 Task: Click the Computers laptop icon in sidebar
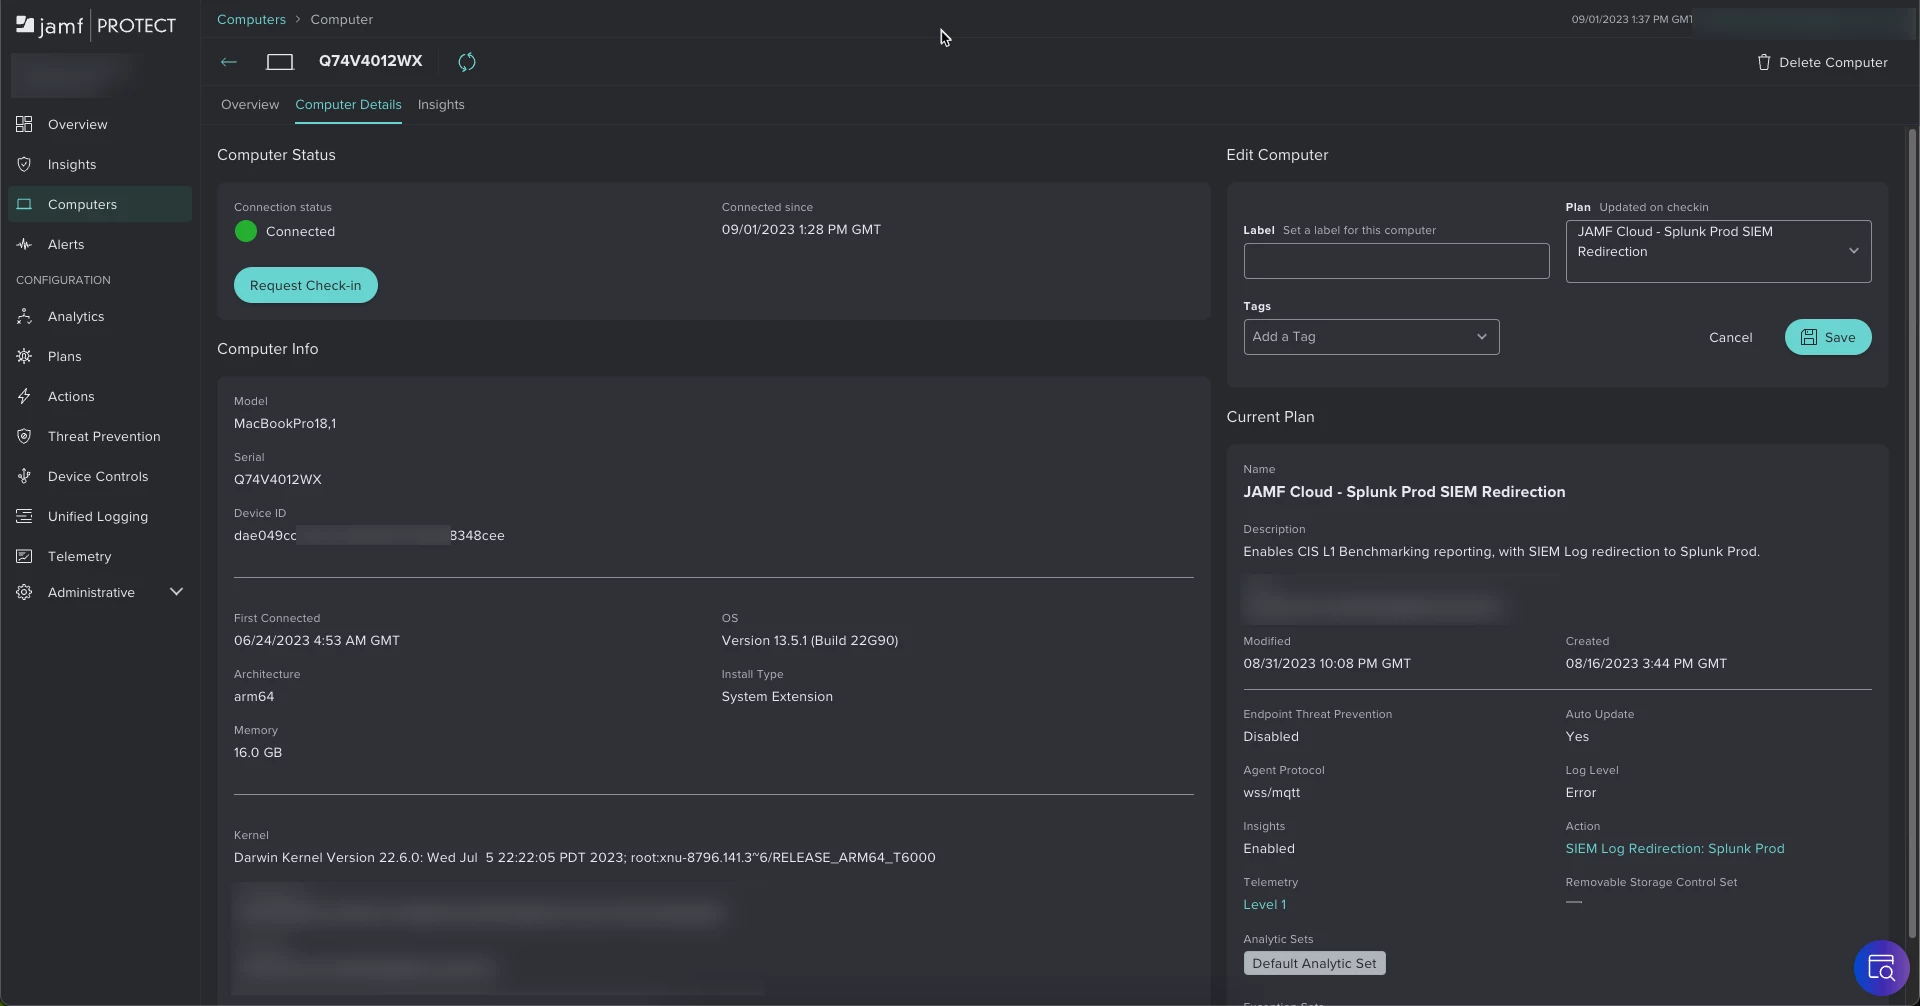coord(24,204)
